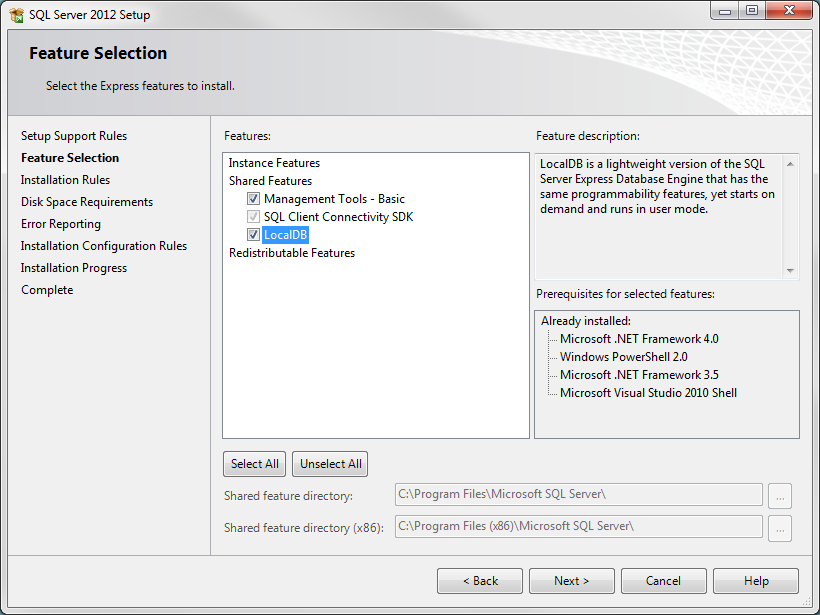Click the Unselect All button
The width and height of the screenshot is (820, 615).
click(331, 464)
